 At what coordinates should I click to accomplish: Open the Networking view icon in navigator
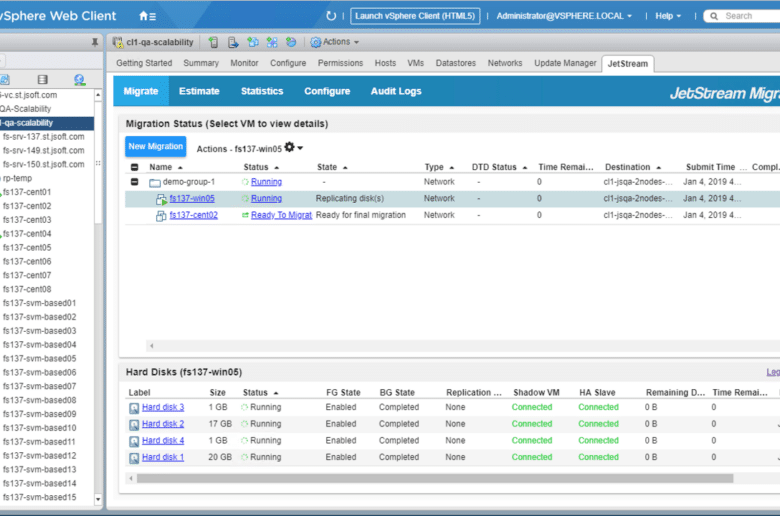pos(80,79)
